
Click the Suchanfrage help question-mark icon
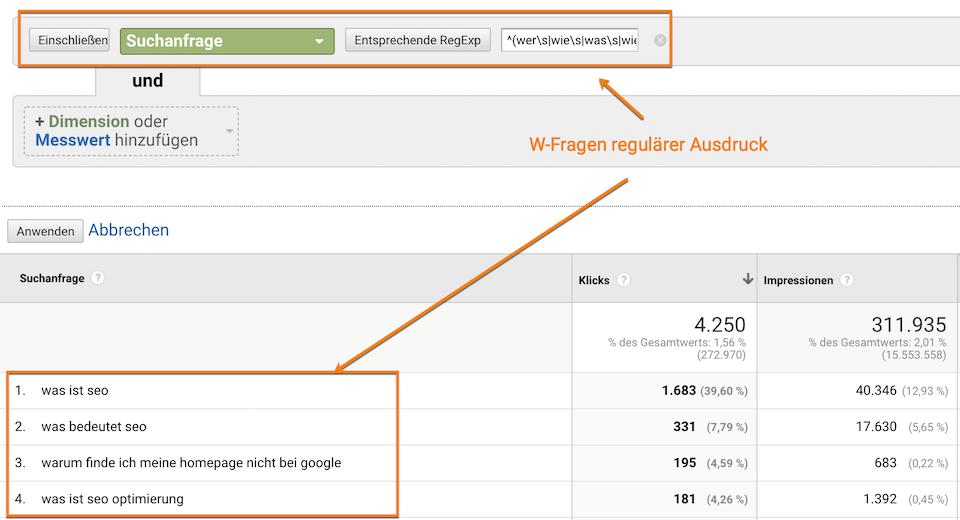point(97,278)
